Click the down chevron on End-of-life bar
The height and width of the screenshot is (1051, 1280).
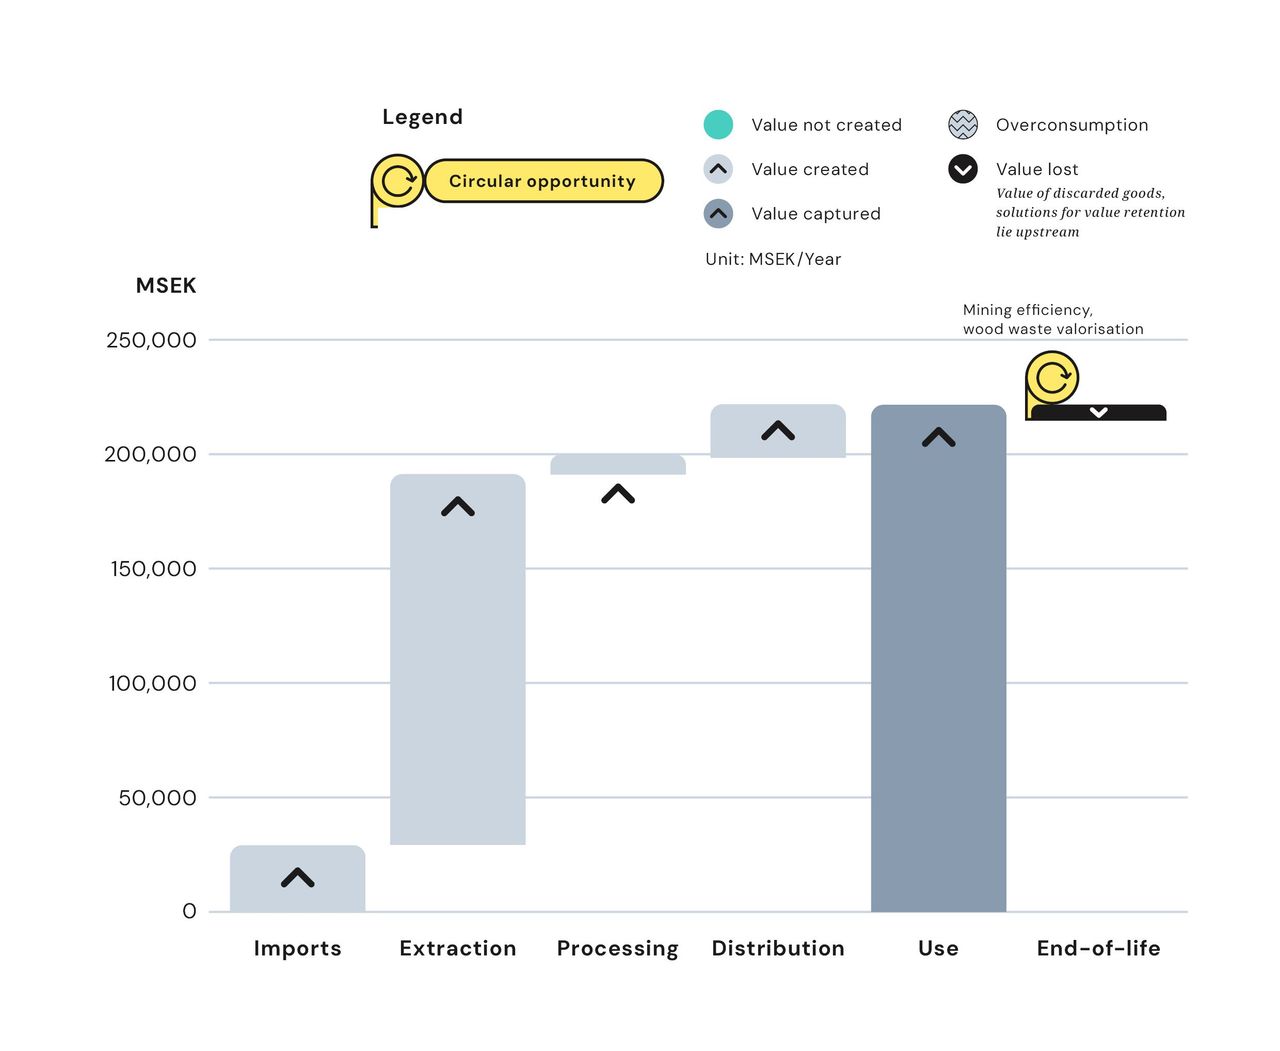click(x=1098, y=412)
